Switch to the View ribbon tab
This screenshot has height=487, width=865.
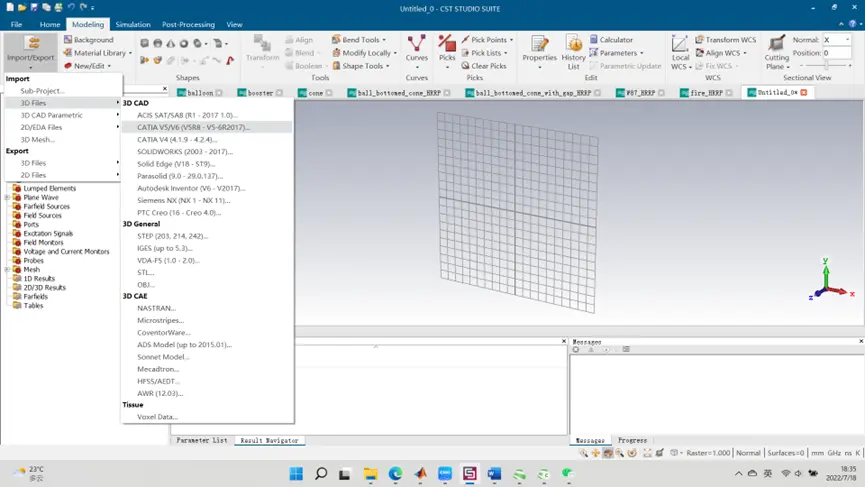pyautogui.click(x=234, y=24)
